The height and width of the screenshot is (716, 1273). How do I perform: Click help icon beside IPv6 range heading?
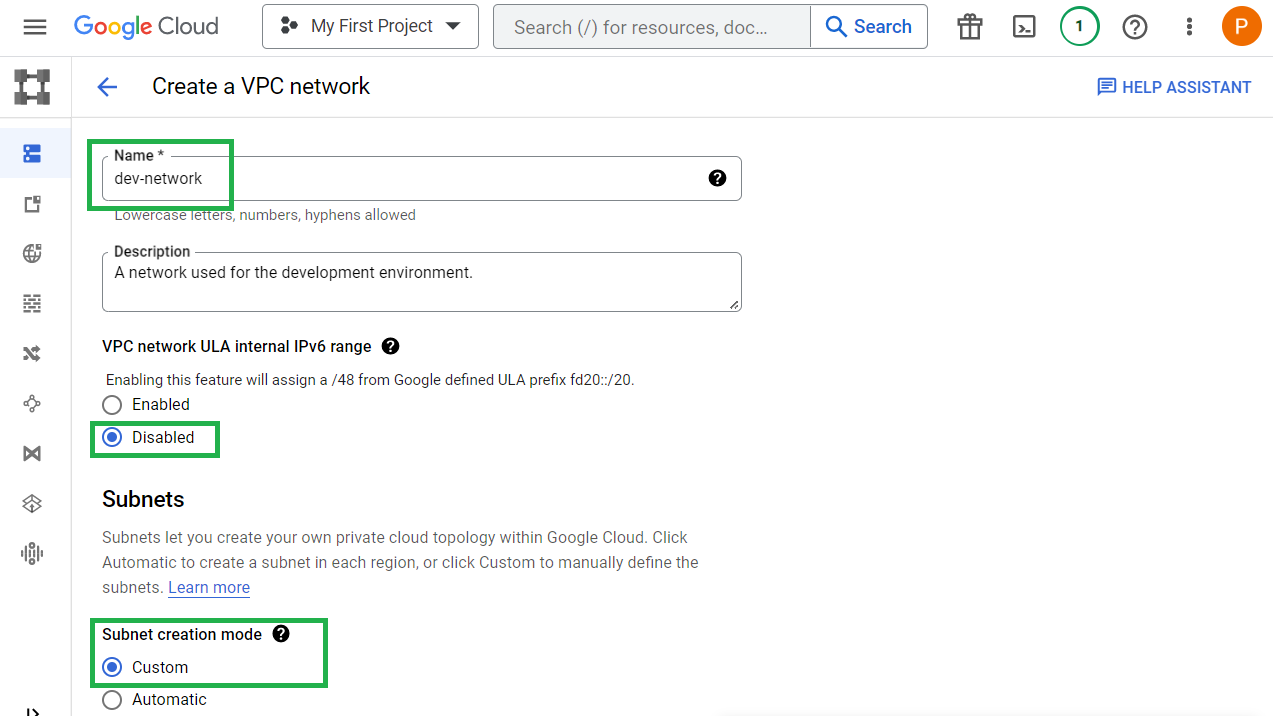click(x=391, y=346)
